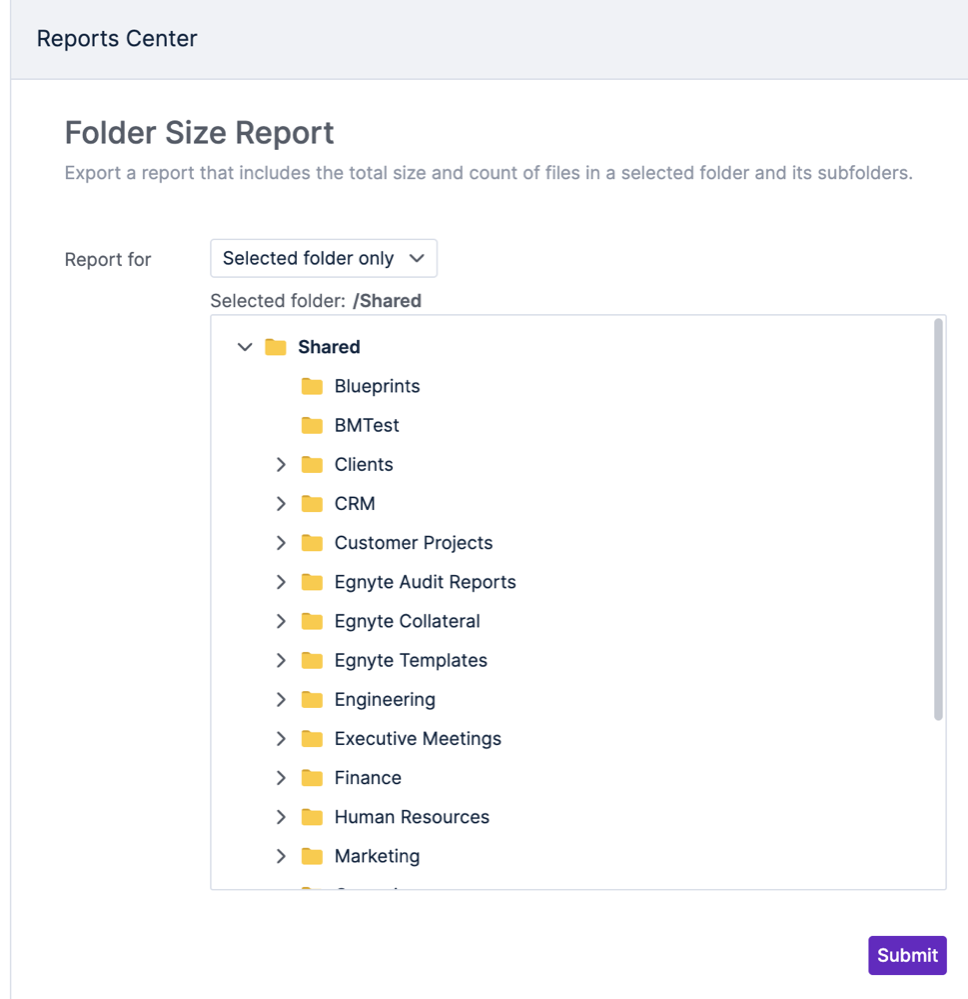Select the Egnyte Templates folder name

[410, 660]
